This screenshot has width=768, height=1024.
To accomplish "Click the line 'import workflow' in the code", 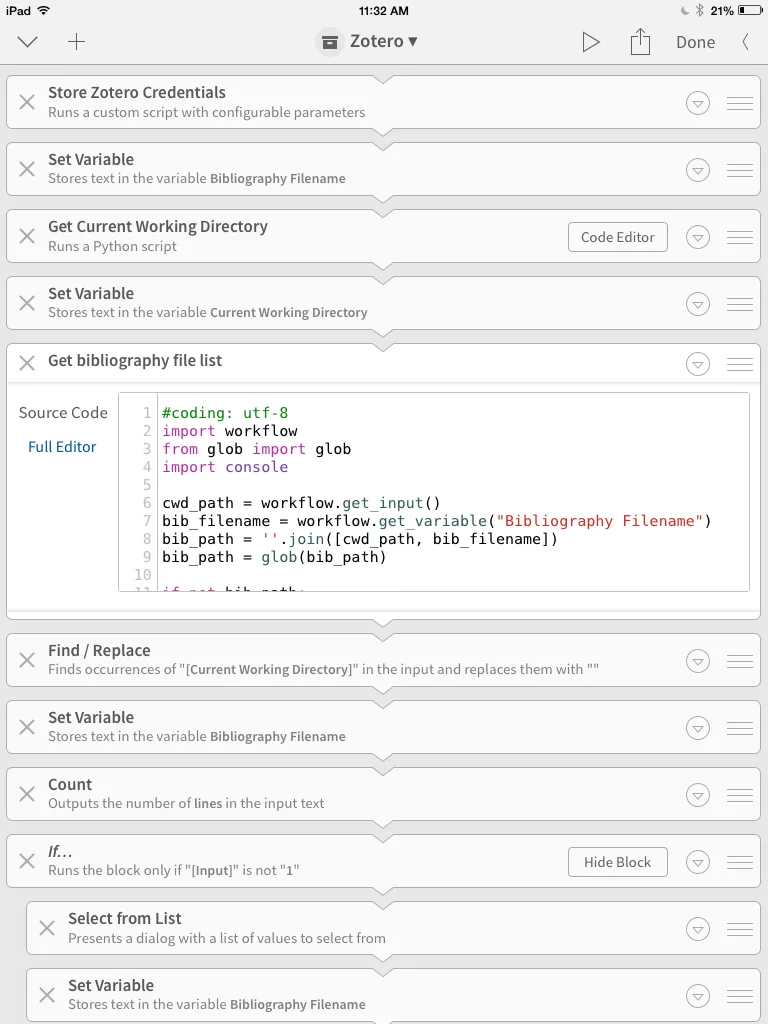I will pos(230,431).
